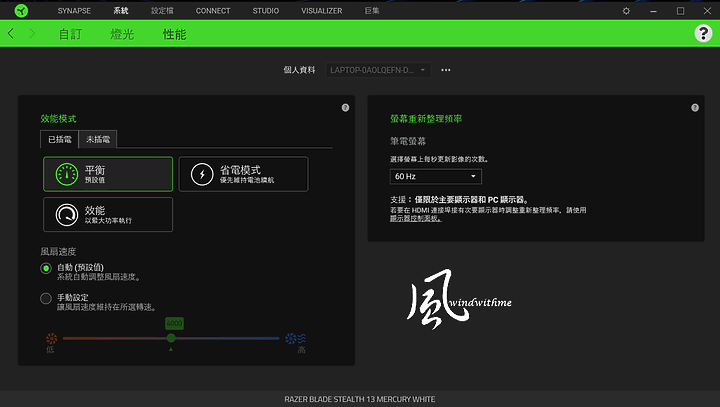Viewport: 720px width, 407px height.
Task: Switch to the 燈光 lighting tab
Action: [x=122, y=34]
